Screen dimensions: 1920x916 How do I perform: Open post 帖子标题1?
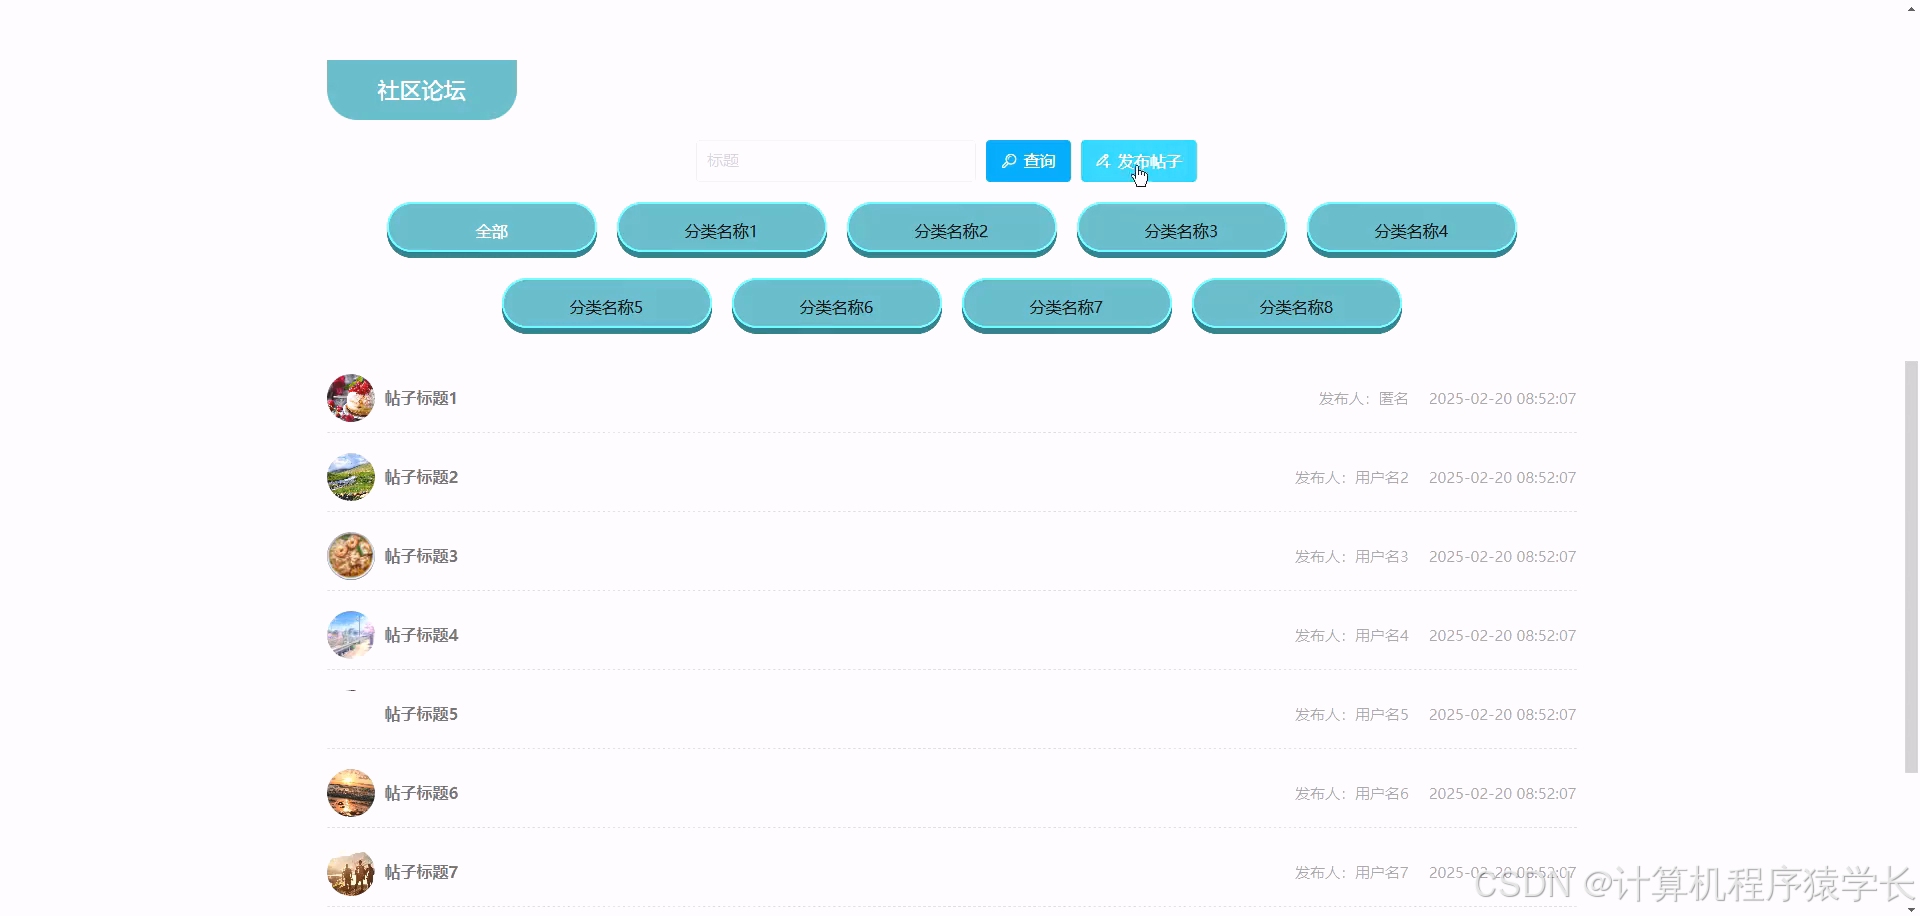click(421, 398)
